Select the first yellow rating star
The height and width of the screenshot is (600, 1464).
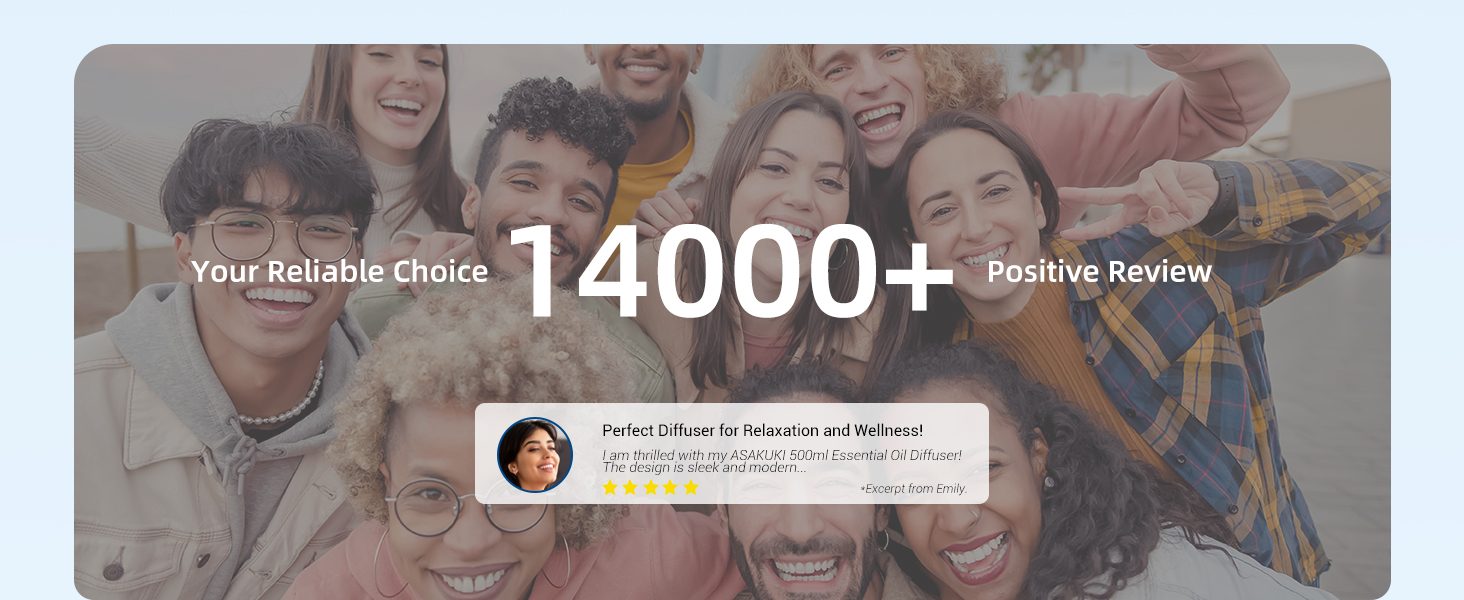610,488
